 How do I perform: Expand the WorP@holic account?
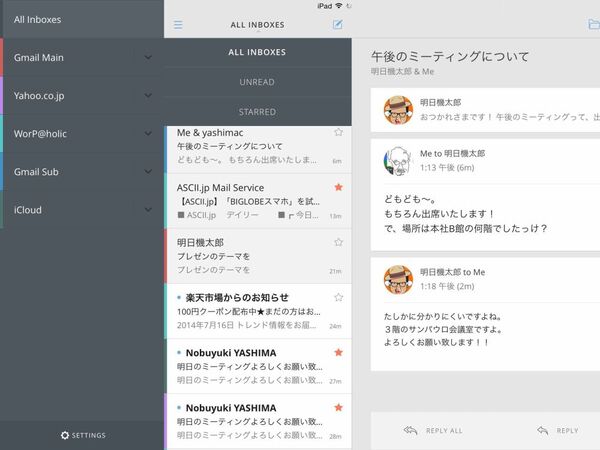coord(148,134)
